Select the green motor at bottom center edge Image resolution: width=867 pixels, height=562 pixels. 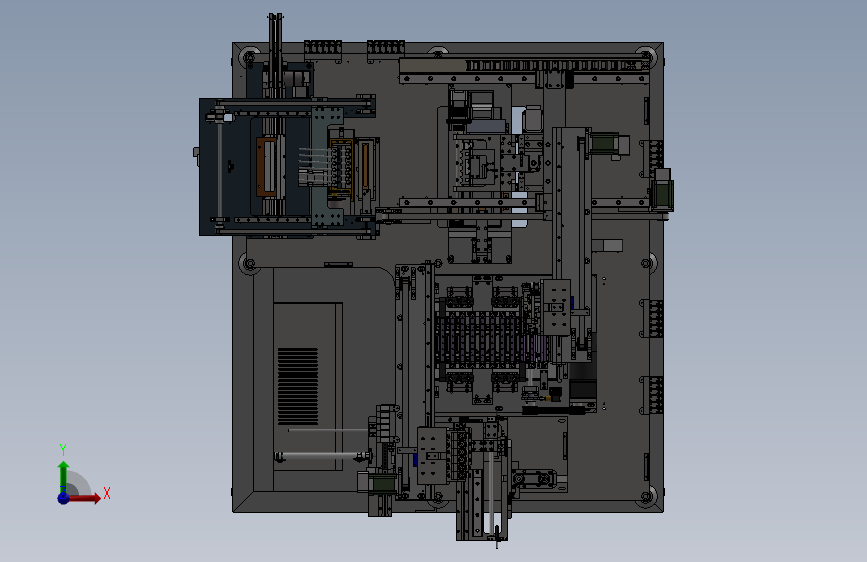coord(383,483)
